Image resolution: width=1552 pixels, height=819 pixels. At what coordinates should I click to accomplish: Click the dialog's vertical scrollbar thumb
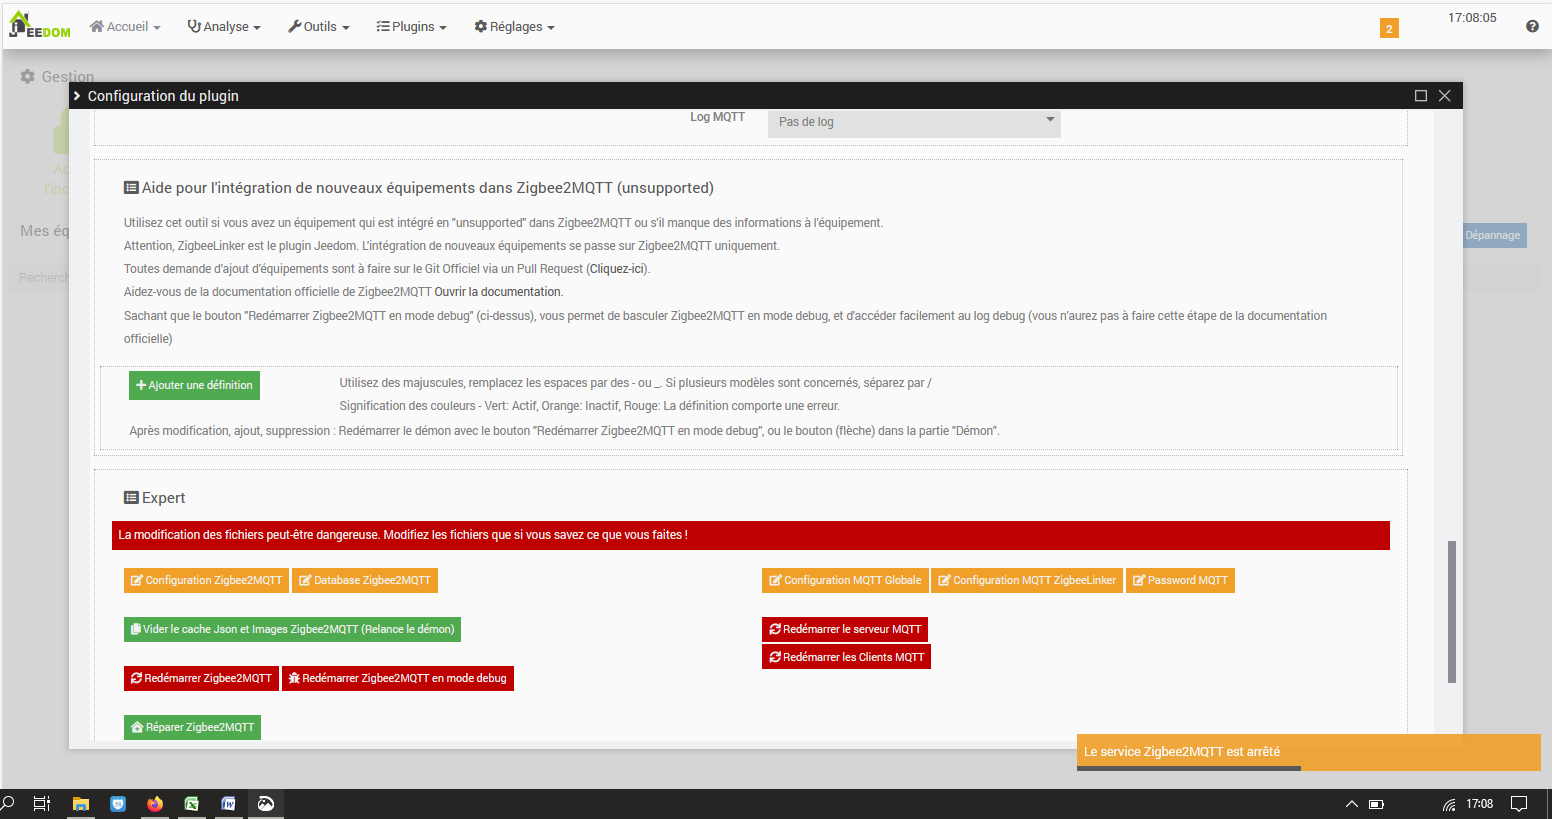click(1452, 612)
